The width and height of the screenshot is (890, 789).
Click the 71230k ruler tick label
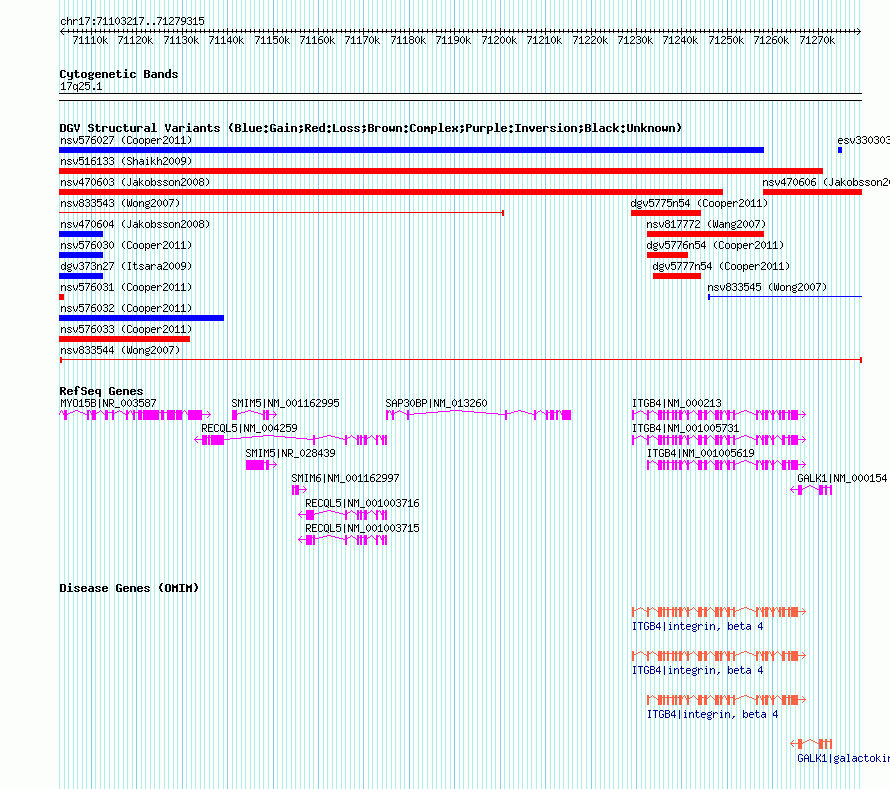(635, 40)
